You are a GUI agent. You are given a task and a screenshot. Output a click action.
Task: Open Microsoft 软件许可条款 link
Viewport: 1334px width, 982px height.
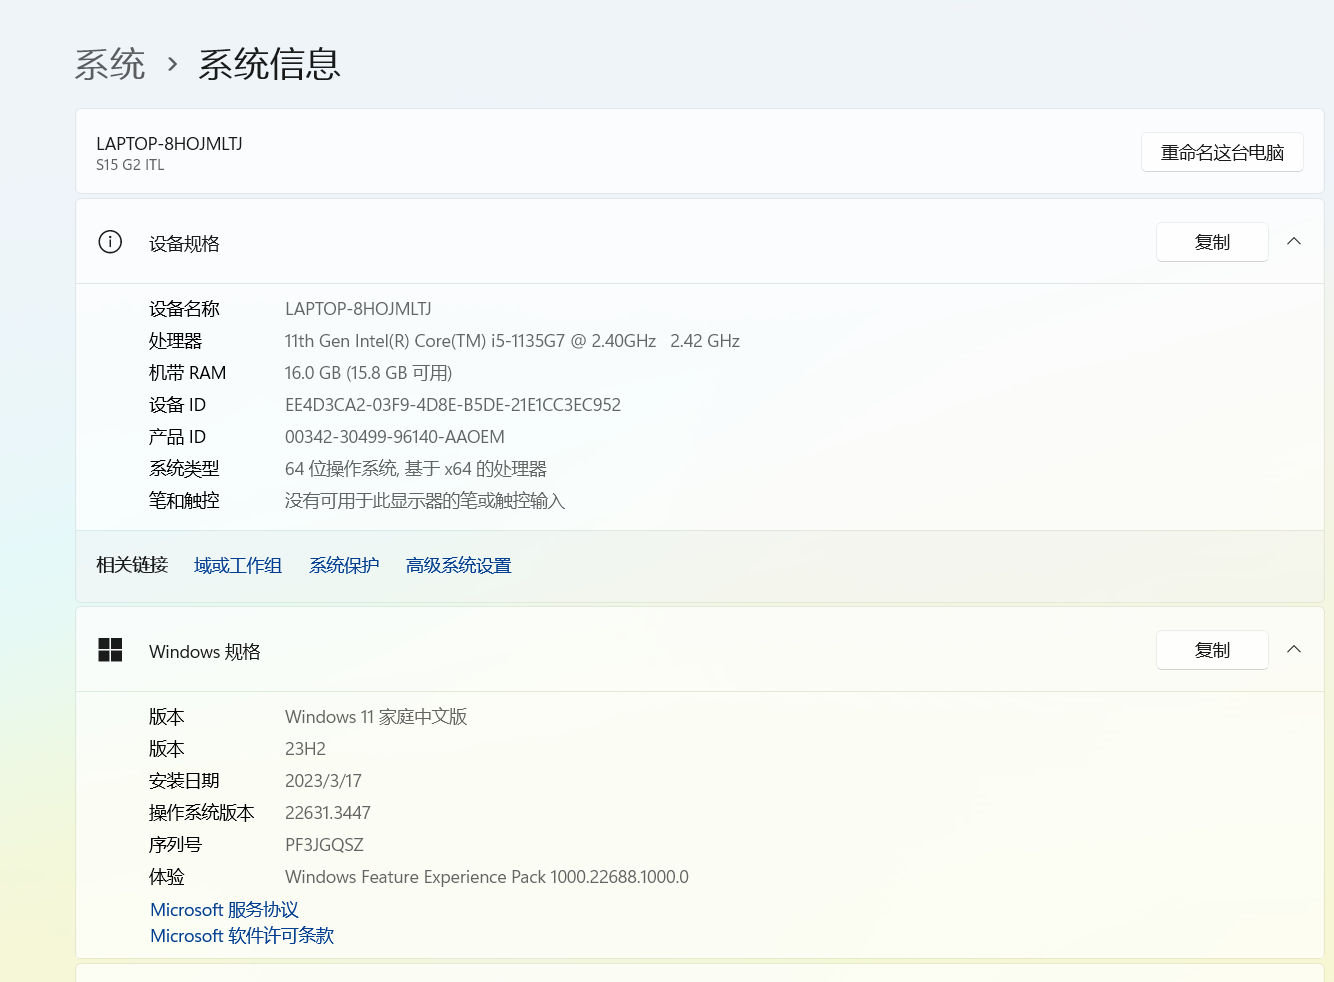coord(242,936)
